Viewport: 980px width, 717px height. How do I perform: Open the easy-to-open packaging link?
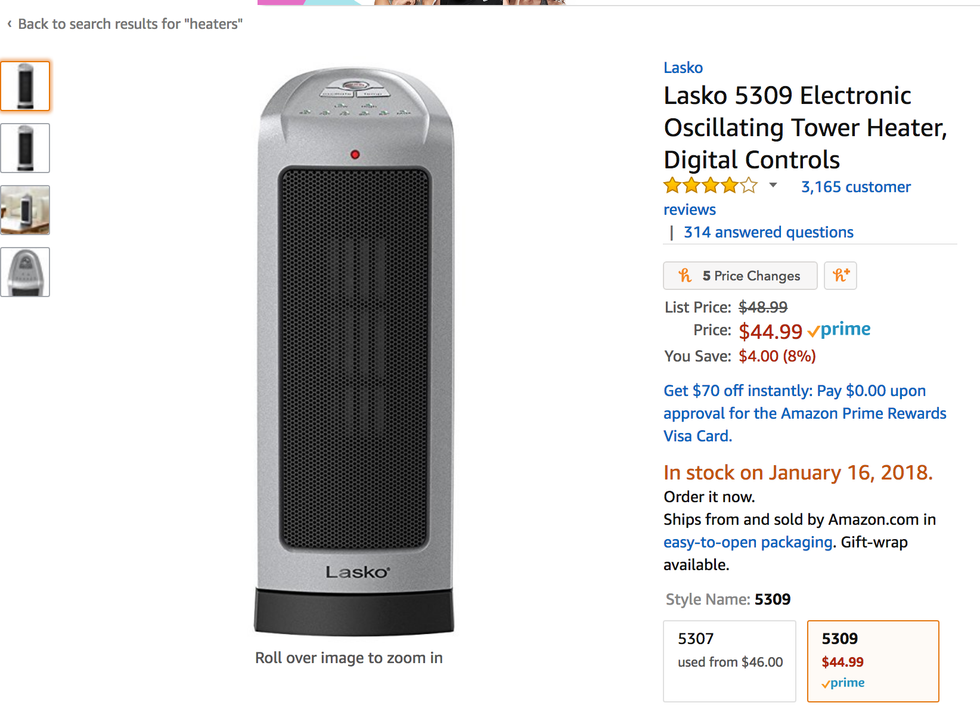coord(747,542)
